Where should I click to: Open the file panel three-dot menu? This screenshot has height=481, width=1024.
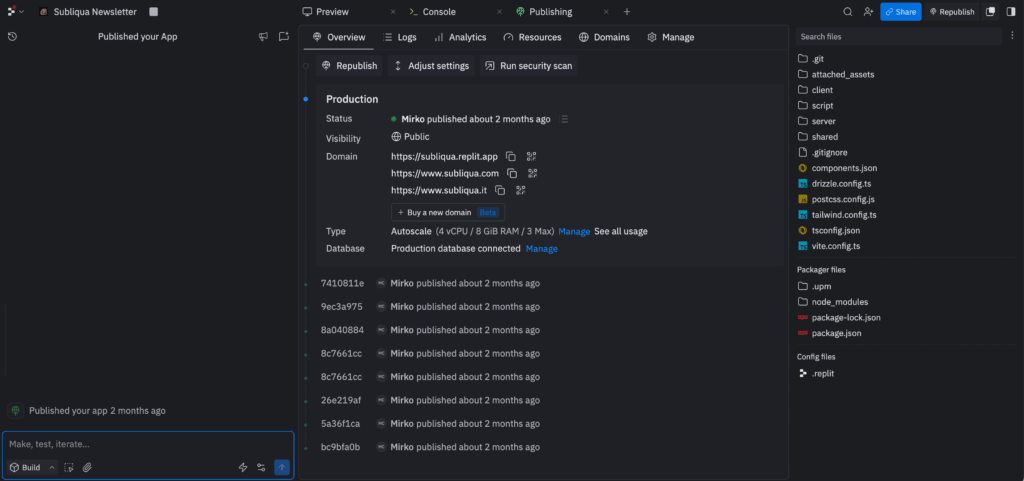(1012, 37)
